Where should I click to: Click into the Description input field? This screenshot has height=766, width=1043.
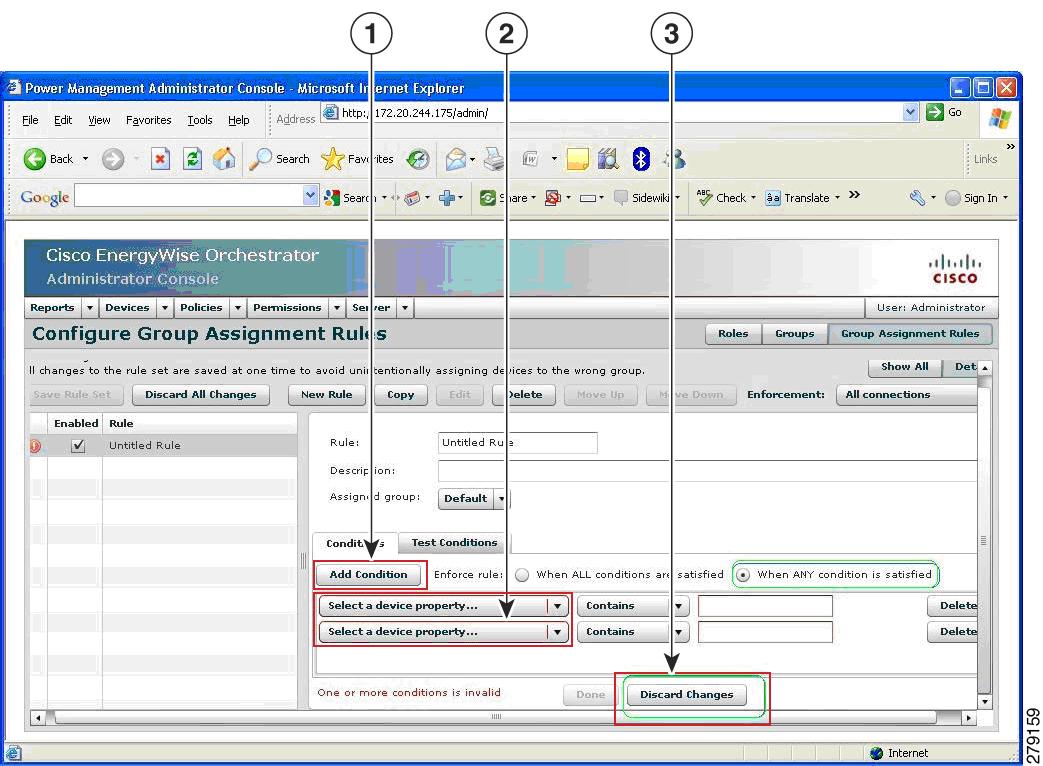(708, 471)
